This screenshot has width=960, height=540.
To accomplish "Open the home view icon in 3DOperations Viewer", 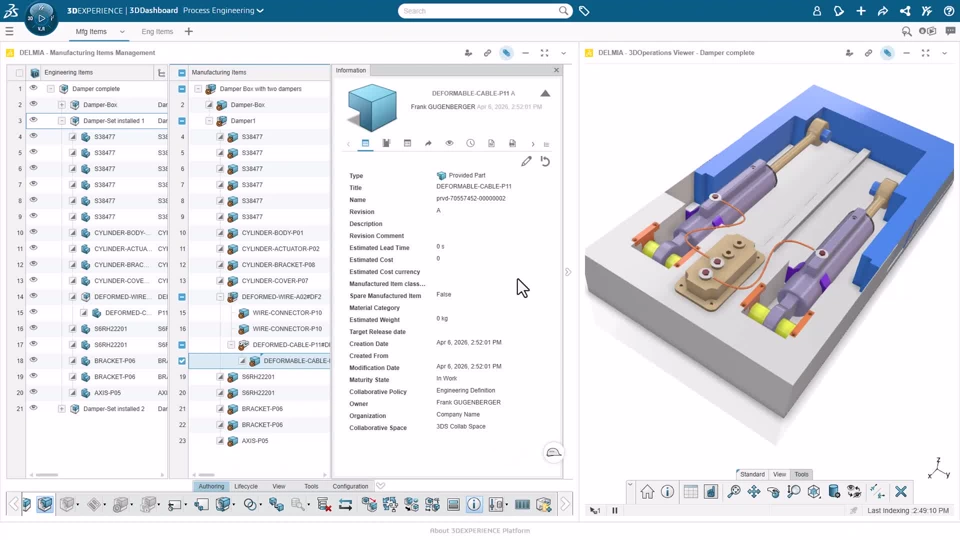I will coord(647,492).
